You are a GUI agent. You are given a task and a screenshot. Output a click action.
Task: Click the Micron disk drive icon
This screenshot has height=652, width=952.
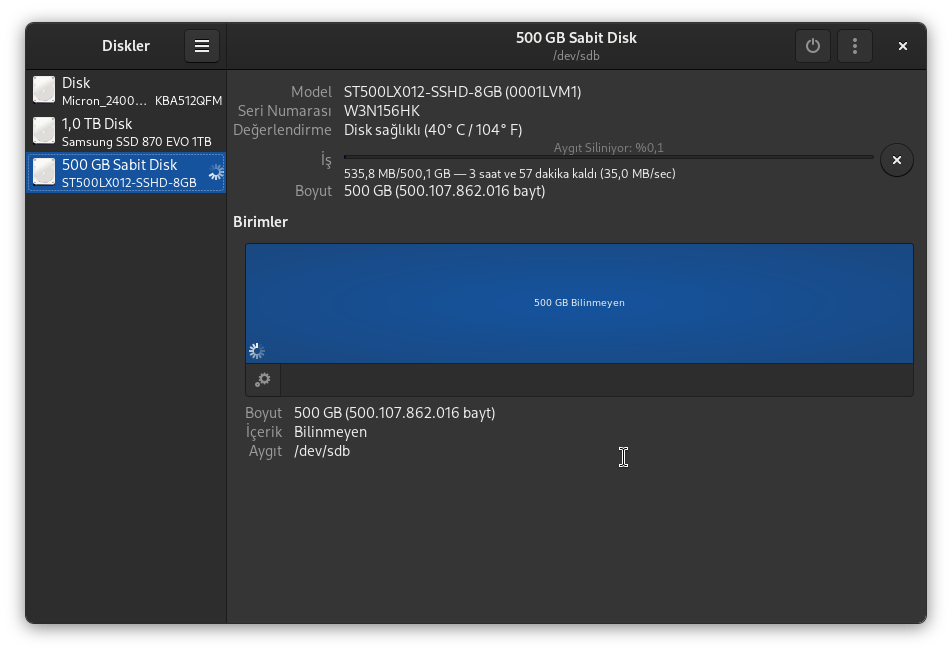pos(44,90)
